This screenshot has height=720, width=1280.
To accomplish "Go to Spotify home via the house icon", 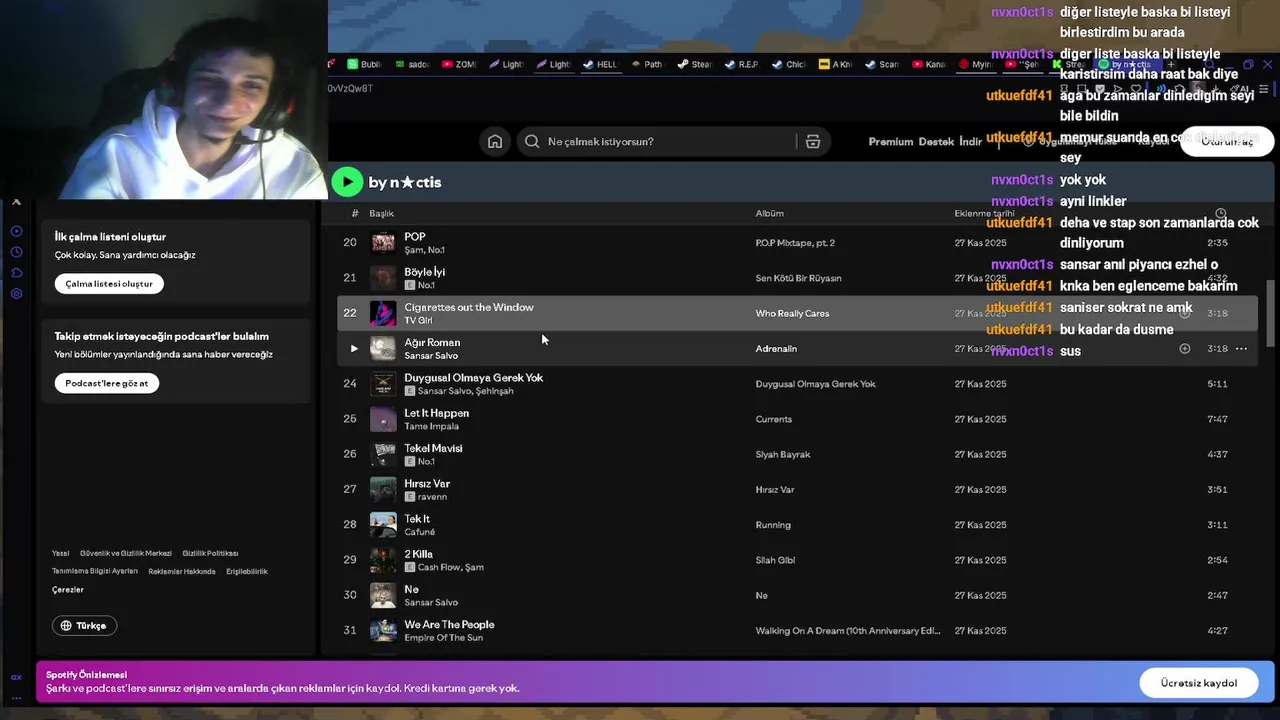I will [495, 142].
